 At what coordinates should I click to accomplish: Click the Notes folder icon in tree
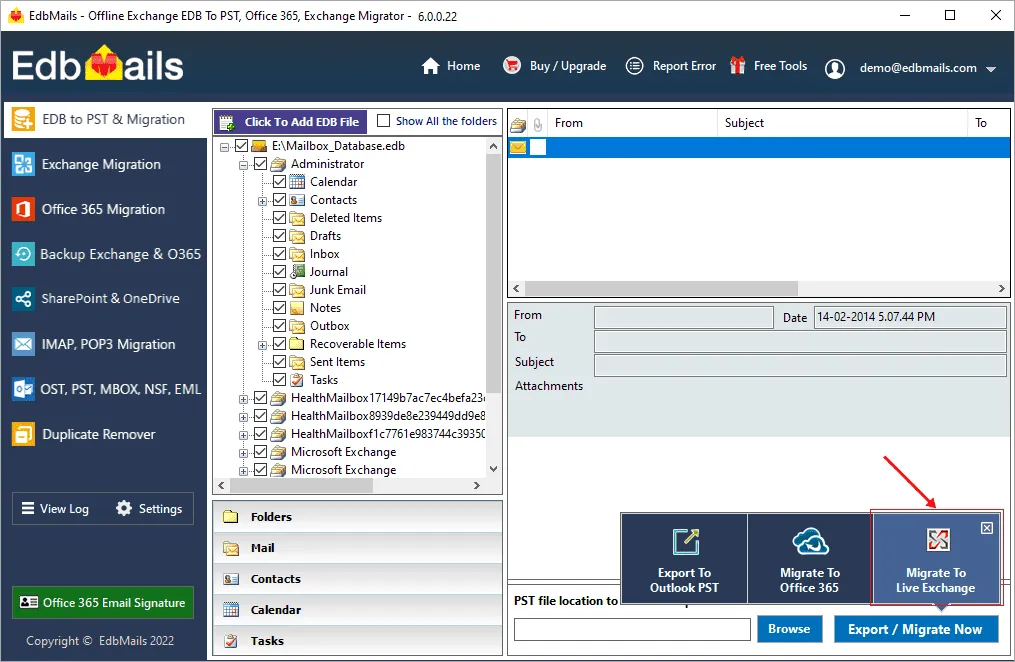tap(297, 308)
